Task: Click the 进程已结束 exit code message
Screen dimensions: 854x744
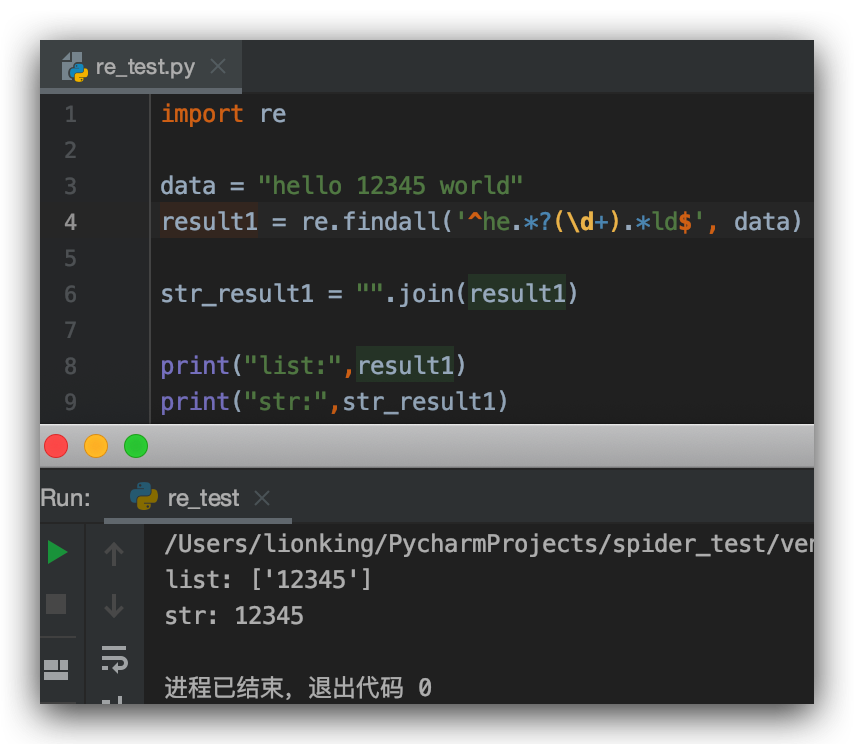Action: point(298,687)
